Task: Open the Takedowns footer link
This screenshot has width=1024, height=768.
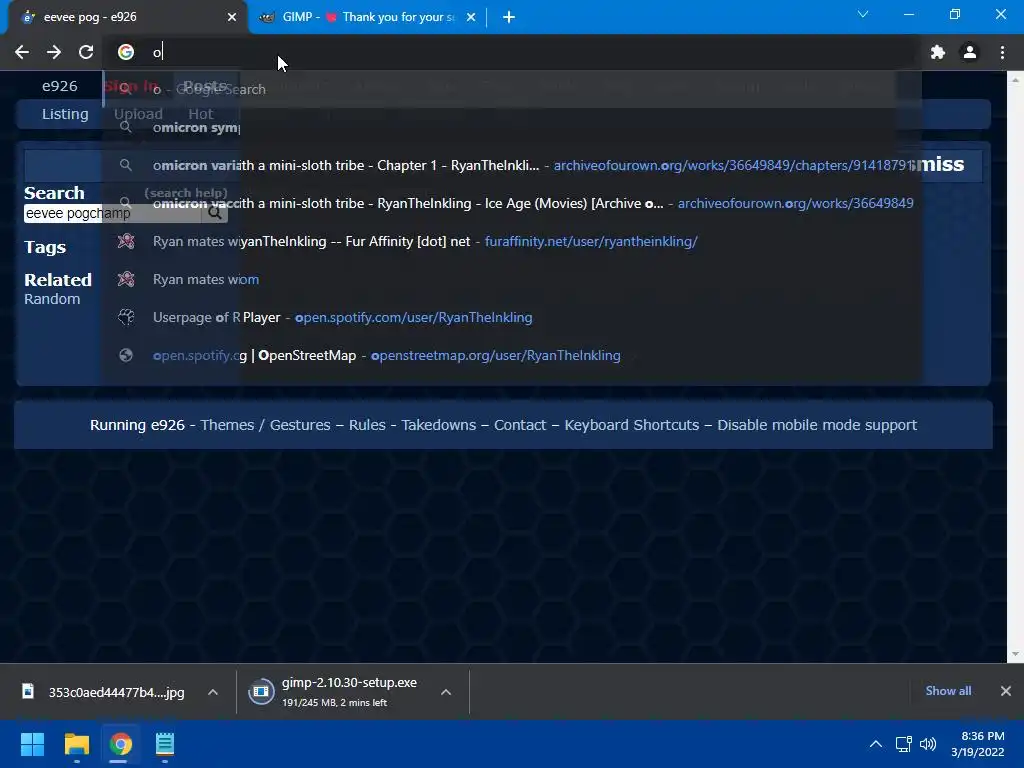Action: (439, 425)
